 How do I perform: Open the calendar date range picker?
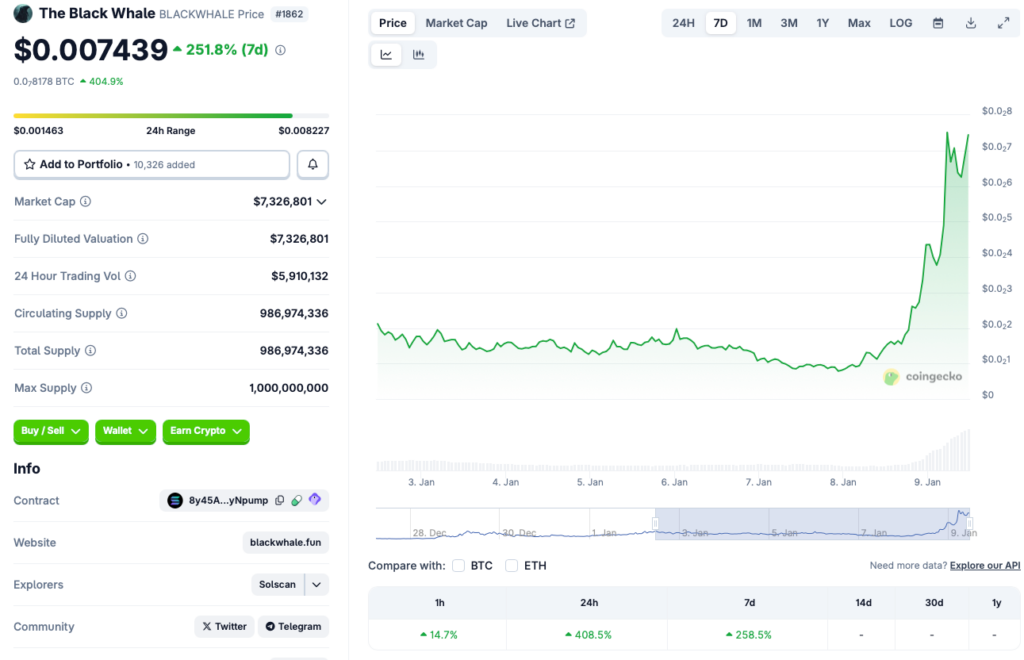click(x=938, y=23)
